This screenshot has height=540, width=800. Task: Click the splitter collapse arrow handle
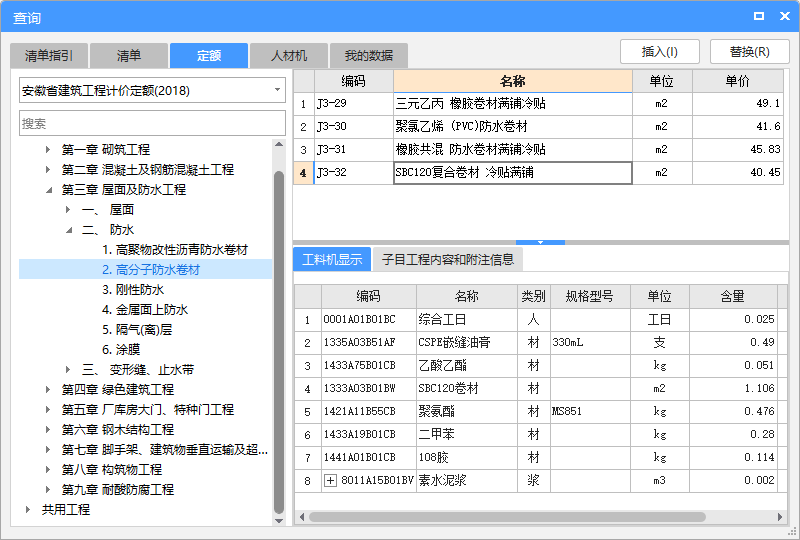click(x=540, y=242)
